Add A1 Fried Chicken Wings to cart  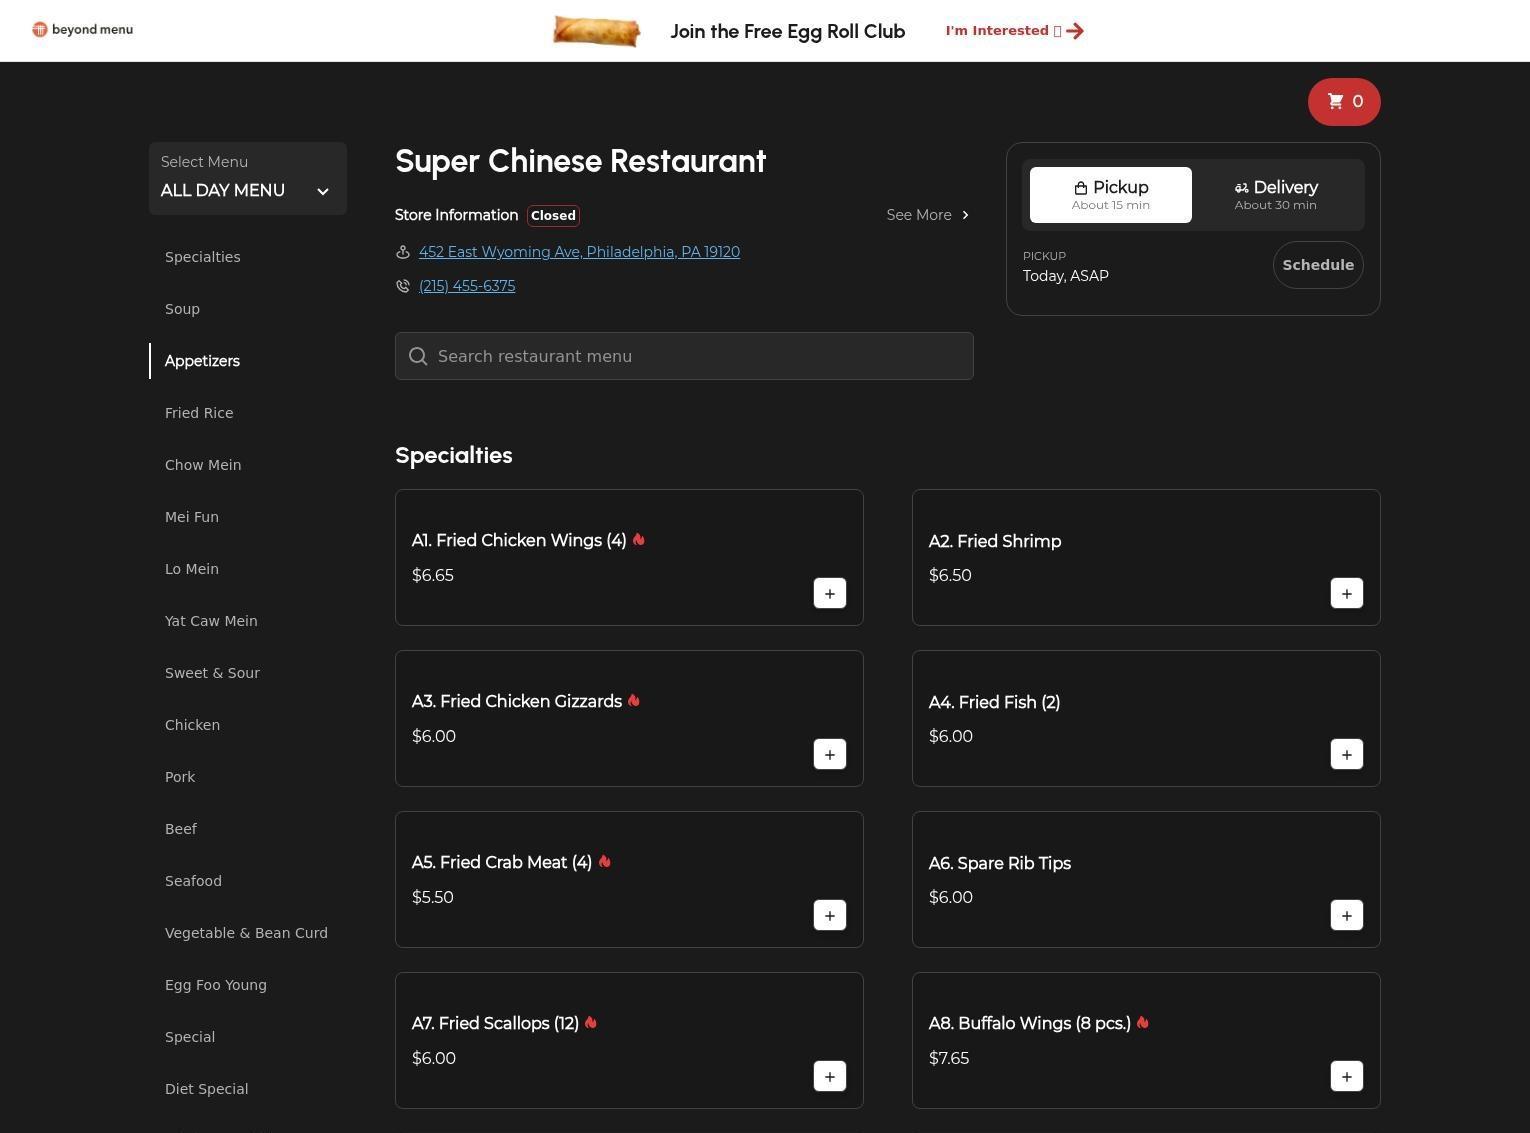829,594
